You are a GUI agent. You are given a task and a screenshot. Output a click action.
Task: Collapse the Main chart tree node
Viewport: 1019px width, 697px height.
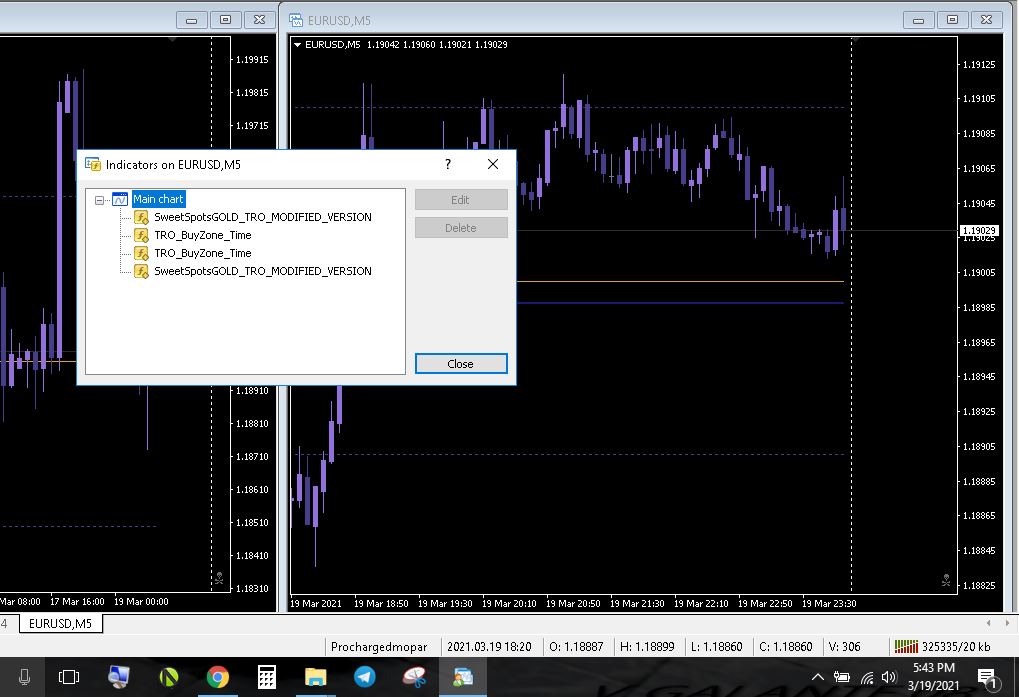point(99,200)
